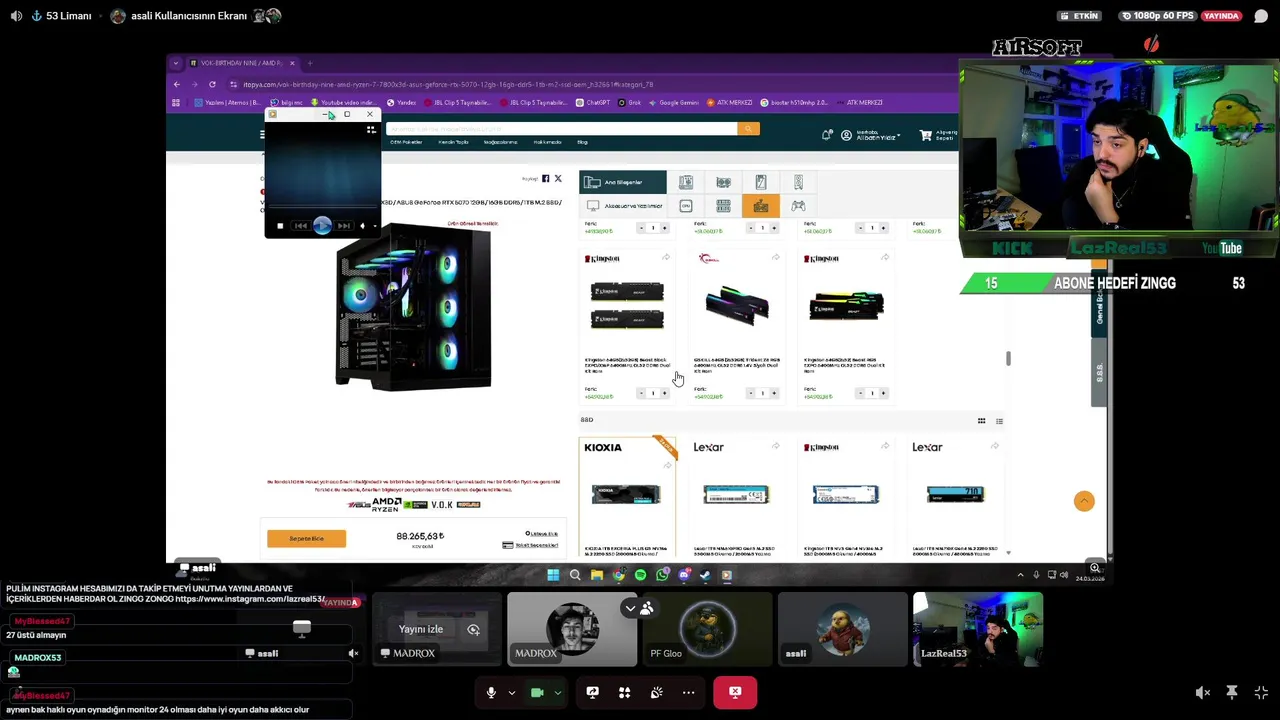Screen dimensions: 1280x720
Task: Click the orange search button
Action: 748,129
